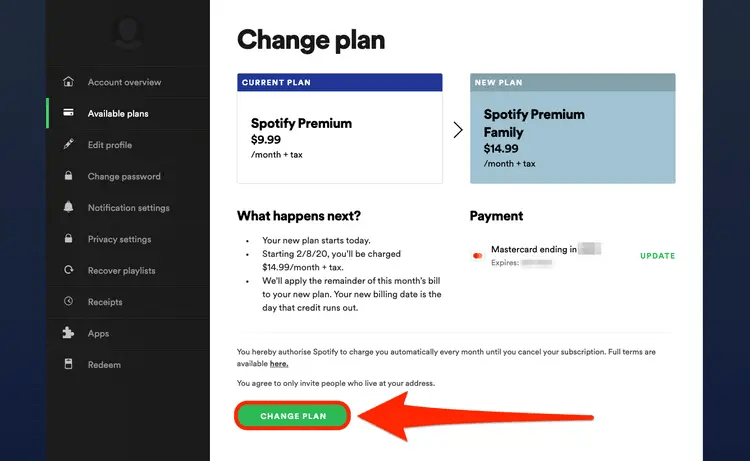
Task: Click the Receipts clock icon
Action: tap(68, 302)
